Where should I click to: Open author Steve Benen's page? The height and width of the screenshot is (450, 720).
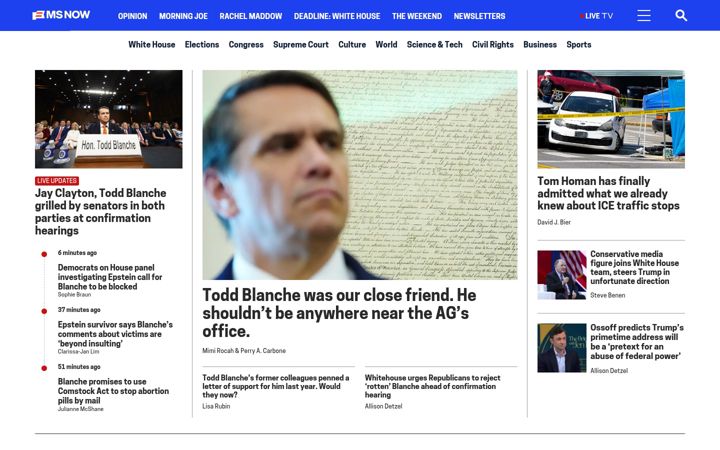tap(608, 295)
